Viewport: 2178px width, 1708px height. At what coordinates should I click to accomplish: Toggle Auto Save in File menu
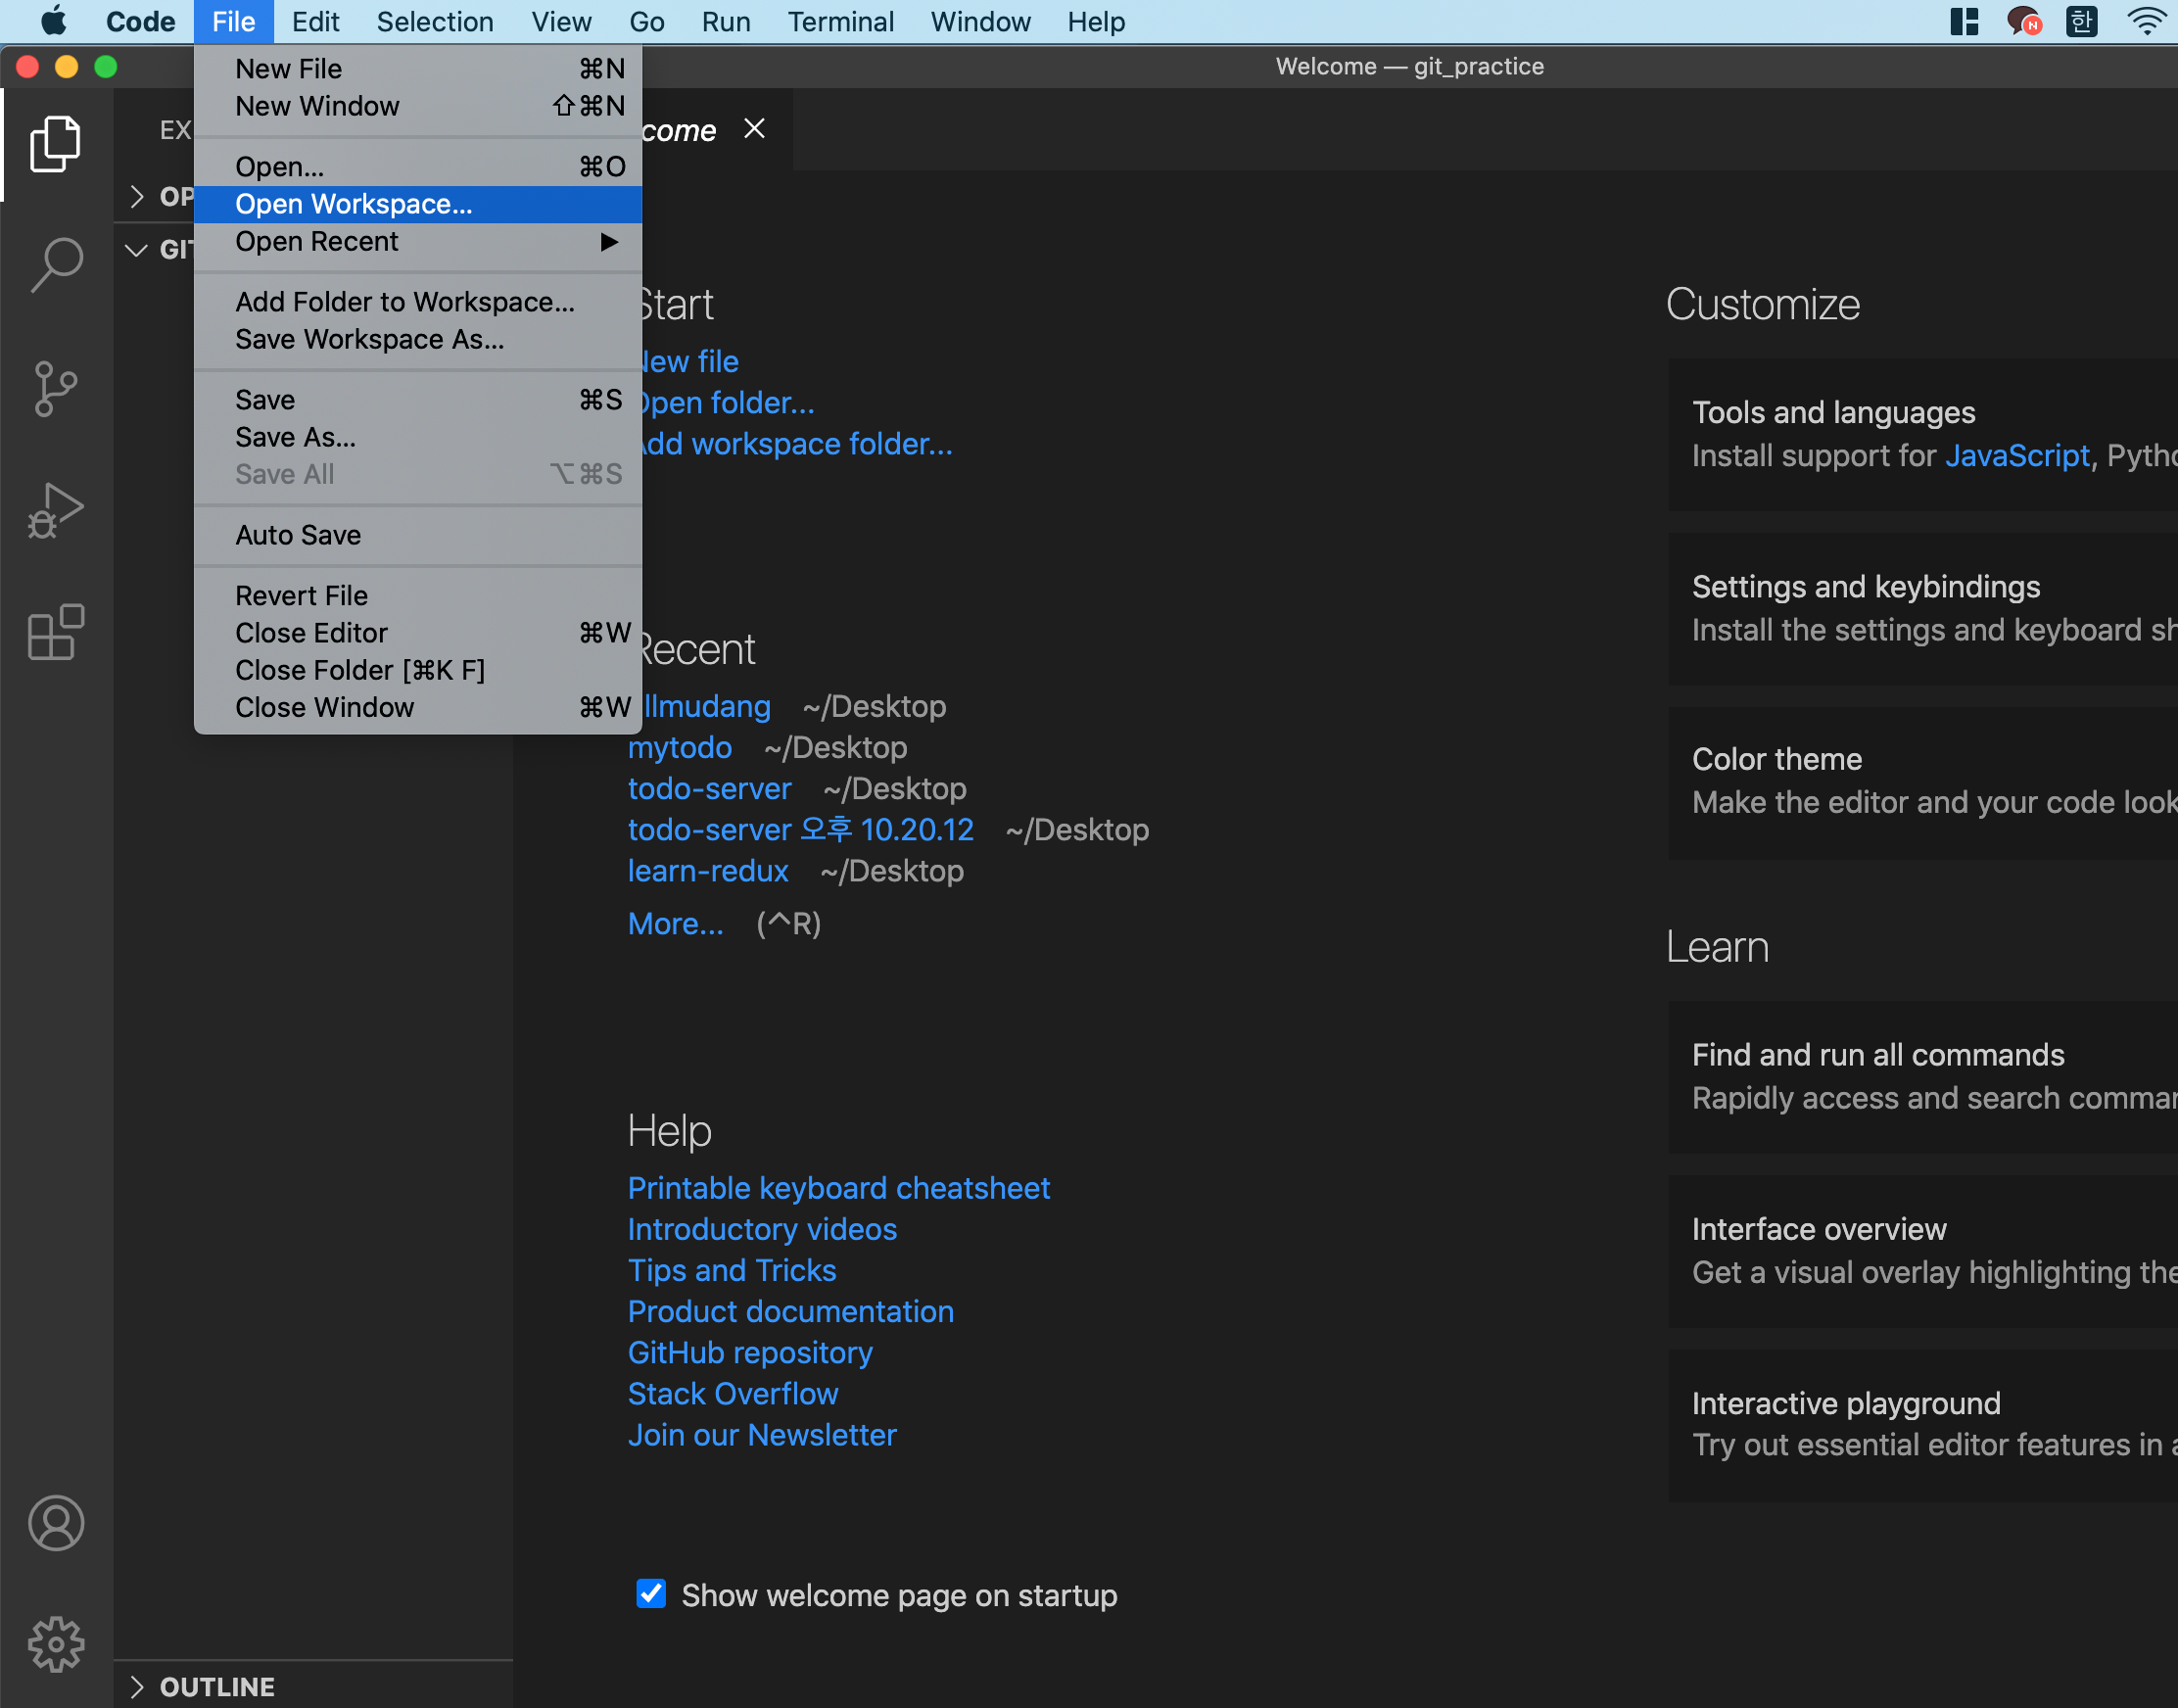point(298,535)
